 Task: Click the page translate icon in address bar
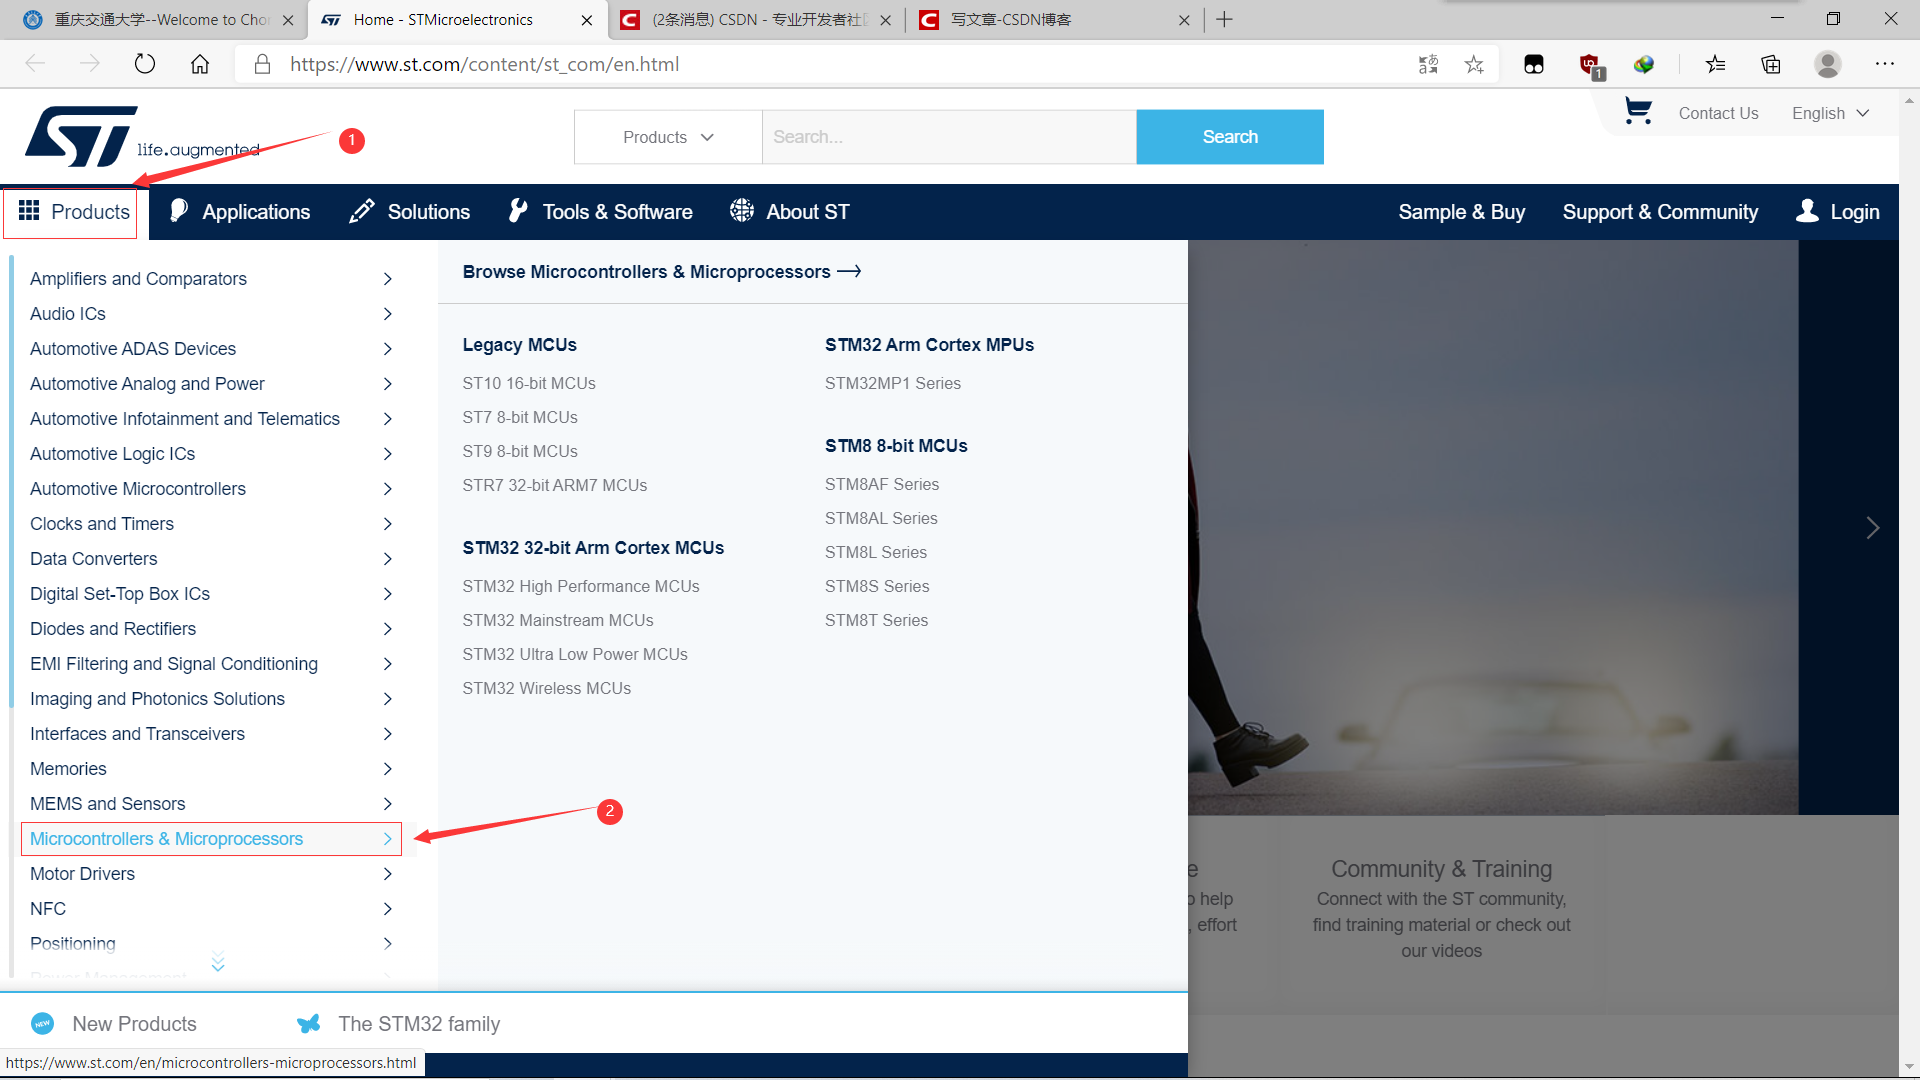click(x=1428, y=64)
